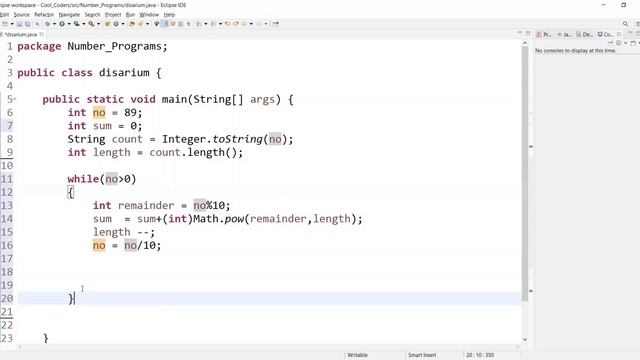Click the New Java Class icon
The image size is (640, 360).
[x=116, y=24]
